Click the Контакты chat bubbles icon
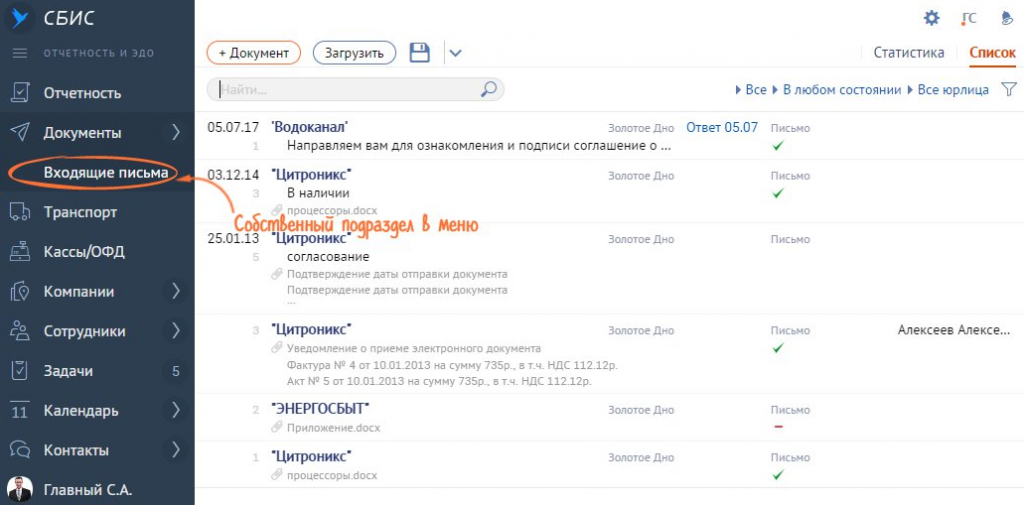1024x505 pixels. (20, 451)
